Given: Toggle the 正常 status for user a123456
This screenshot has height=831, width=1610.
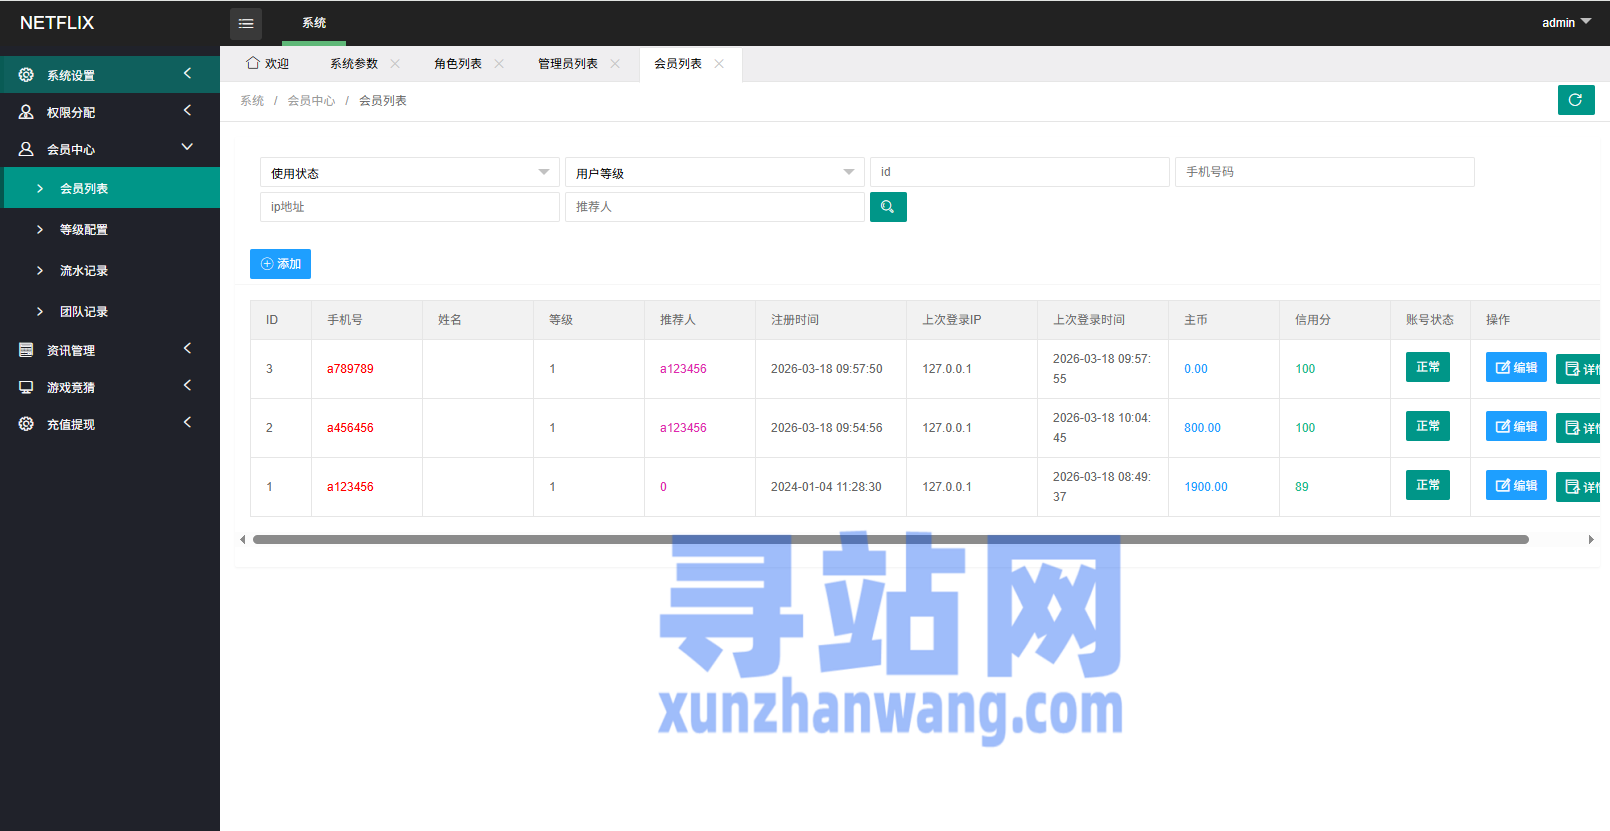Looking at the screenshot, I should click(x=1427, y=485).
